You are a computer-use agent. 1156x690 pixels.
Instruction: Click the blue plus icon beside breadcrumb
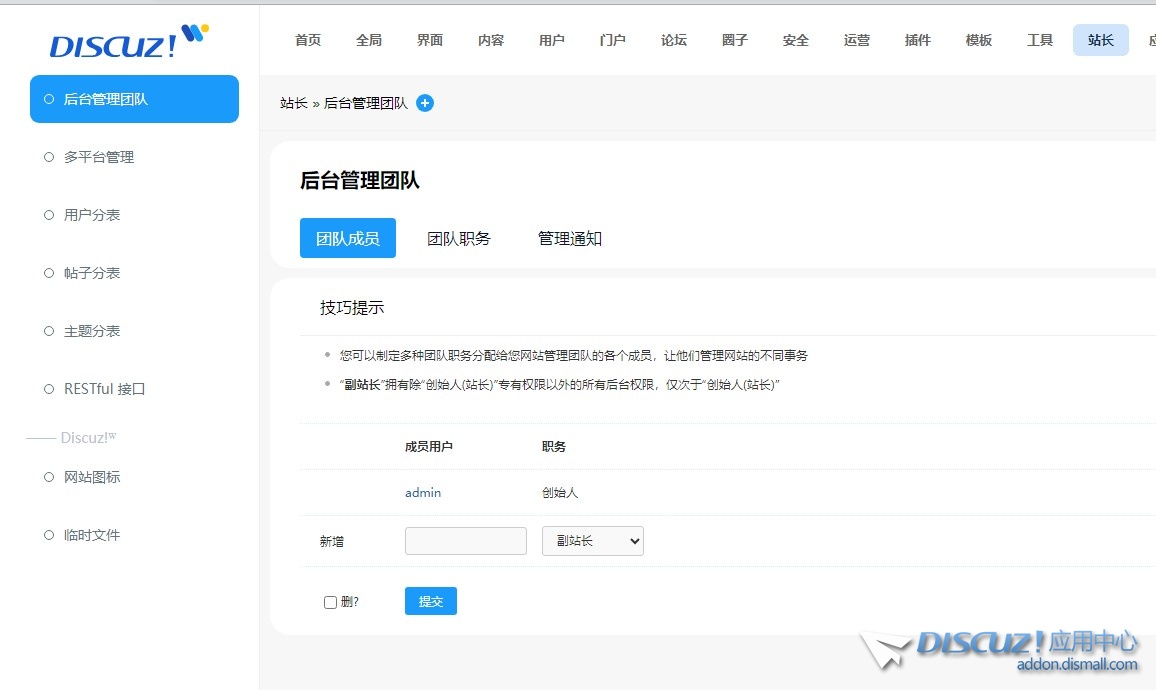[425, 103]
